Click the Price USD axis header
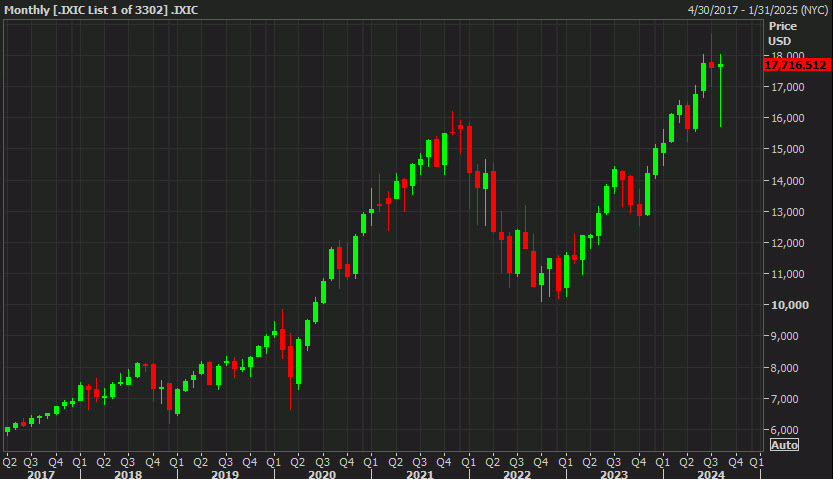This screenshot has height=479, width=833. [x=782, y=33]
